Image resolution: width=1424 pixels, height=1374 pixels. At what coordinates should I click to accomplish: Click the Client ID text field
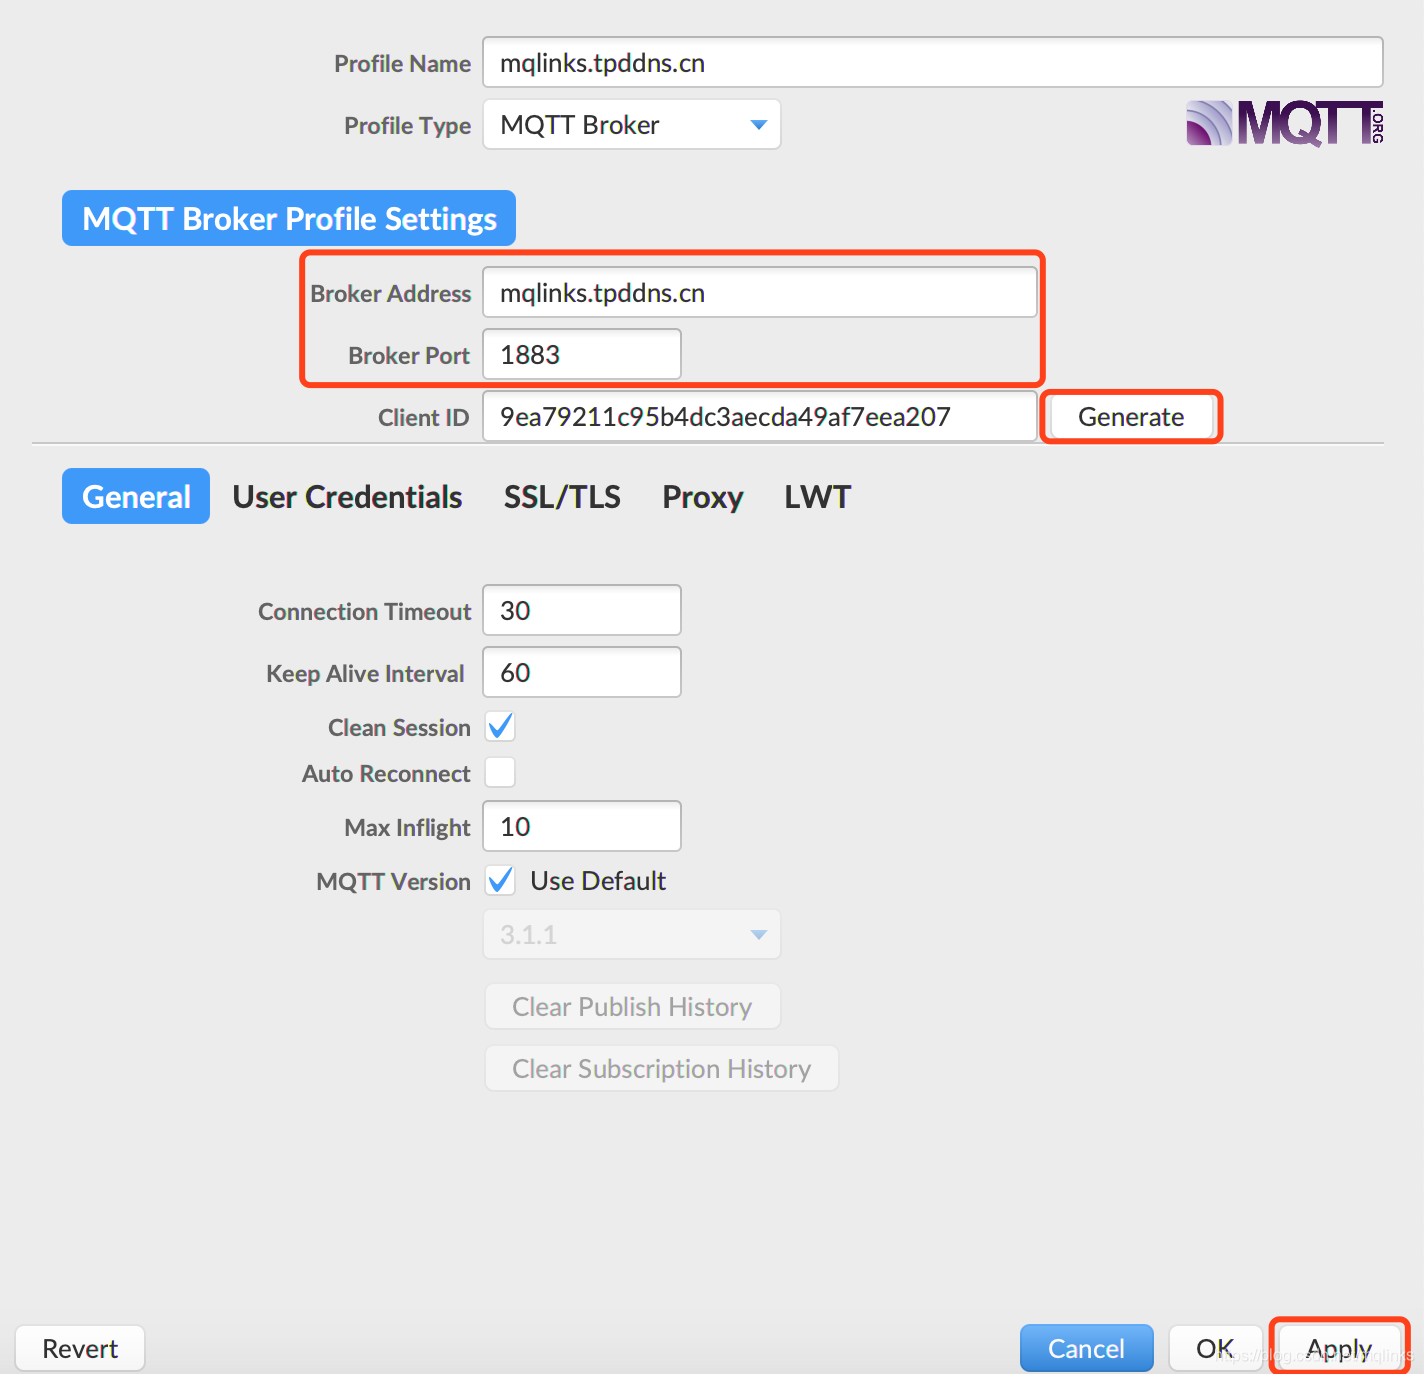(x=760, y=417)
